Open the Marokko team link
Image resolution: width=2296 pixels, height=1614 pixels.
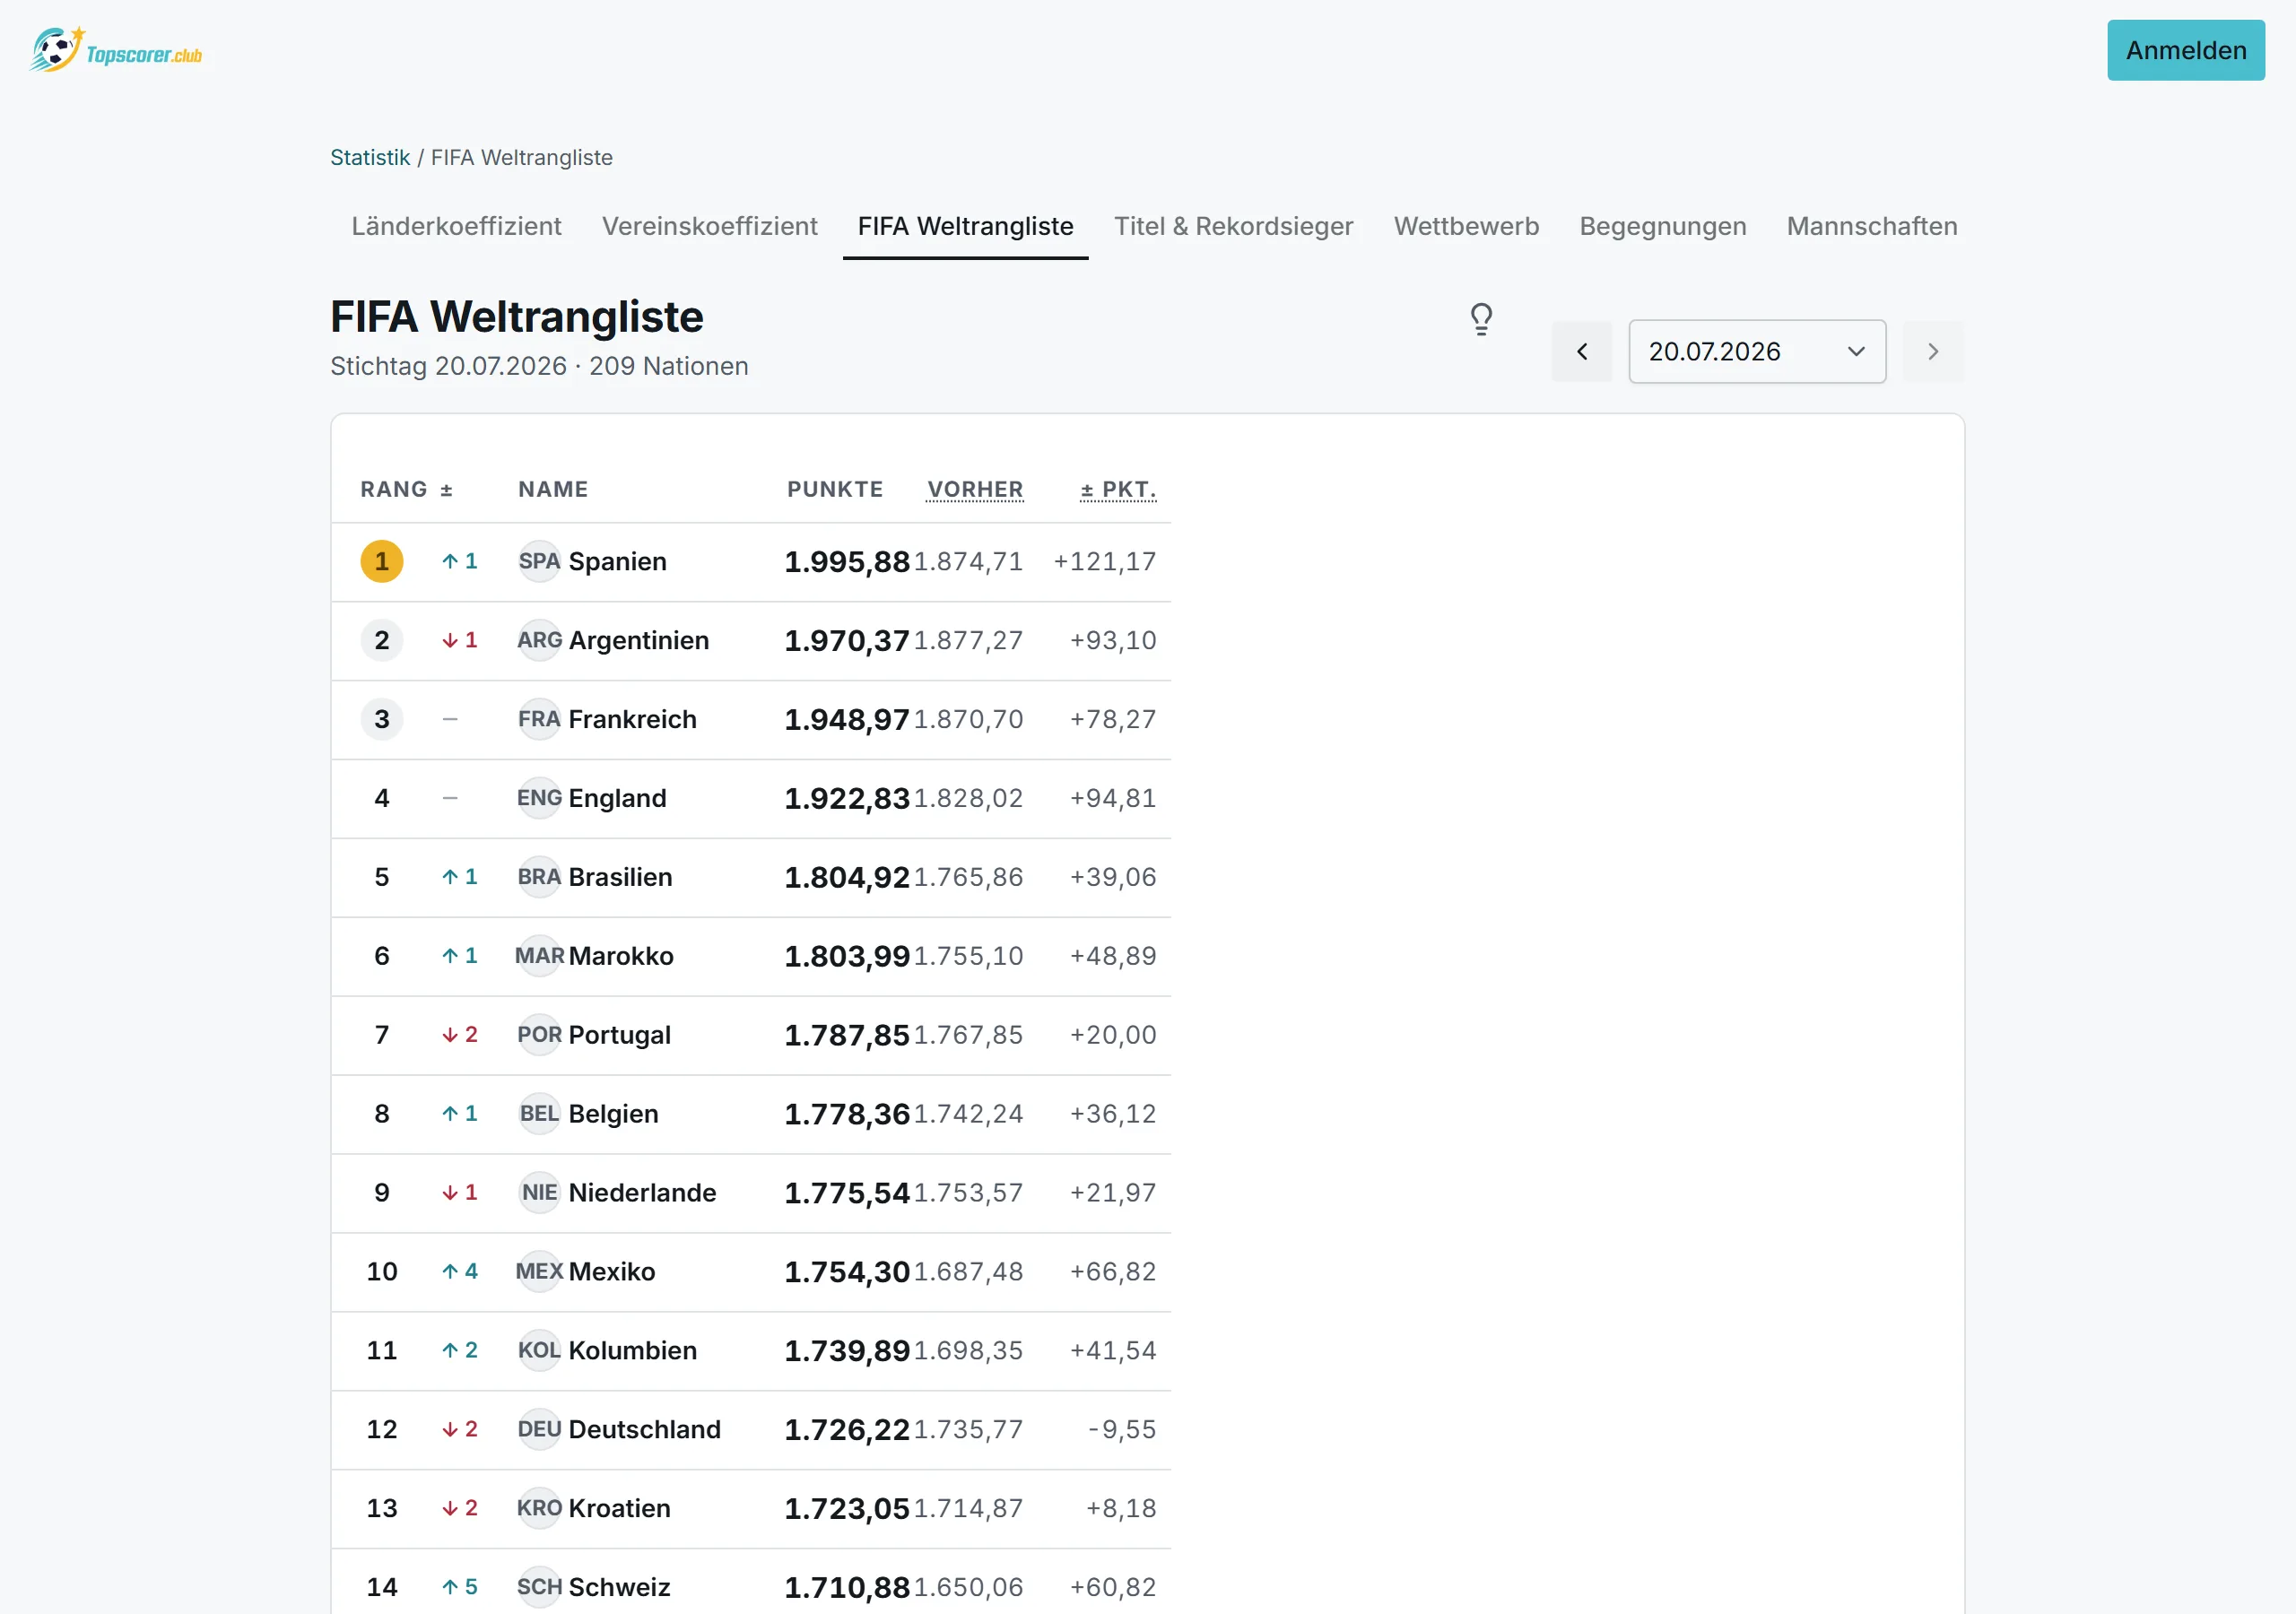(621, 956)
